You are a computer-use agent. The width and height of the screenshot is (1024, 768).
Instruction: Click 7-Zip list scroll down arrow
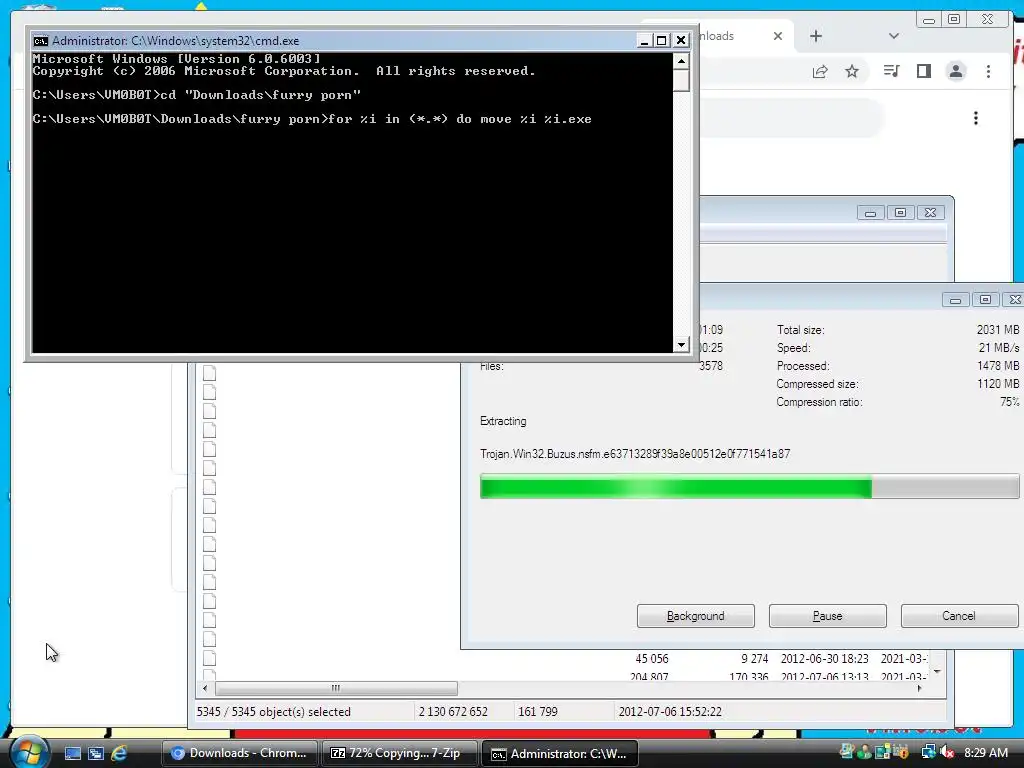click(937, 672)
